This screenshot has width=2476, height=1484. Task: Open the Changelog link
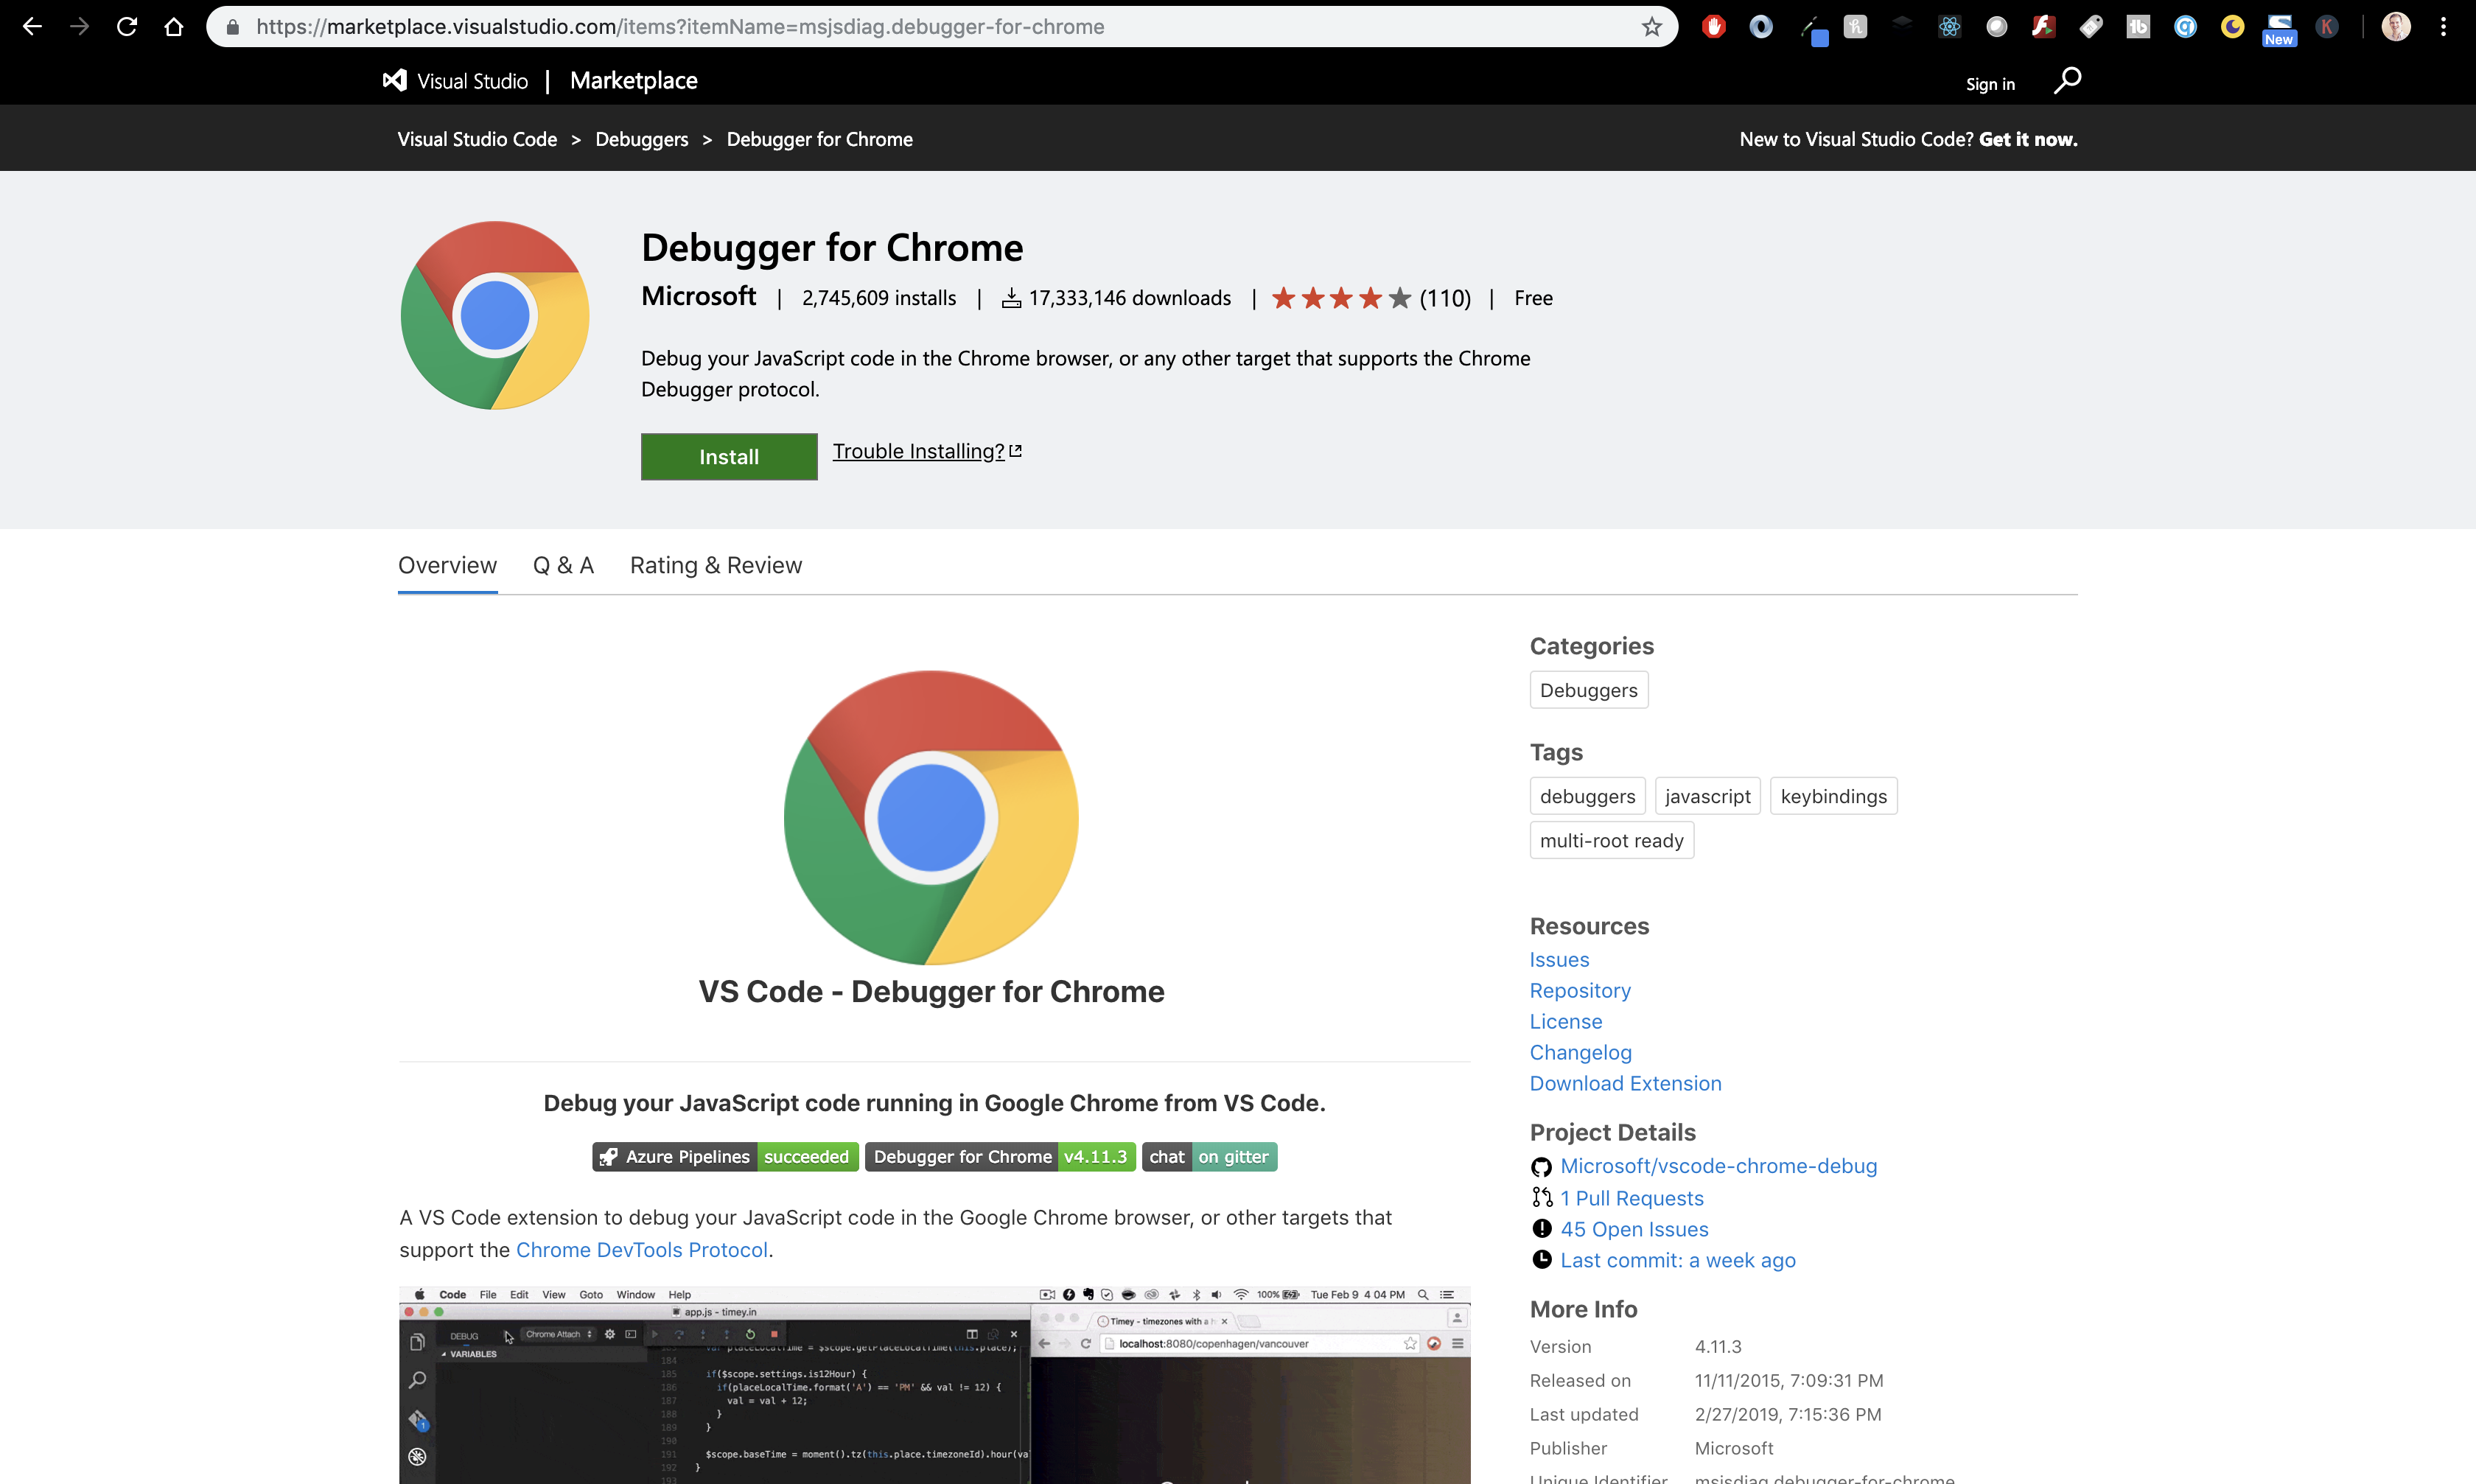coord(1580,1053)
